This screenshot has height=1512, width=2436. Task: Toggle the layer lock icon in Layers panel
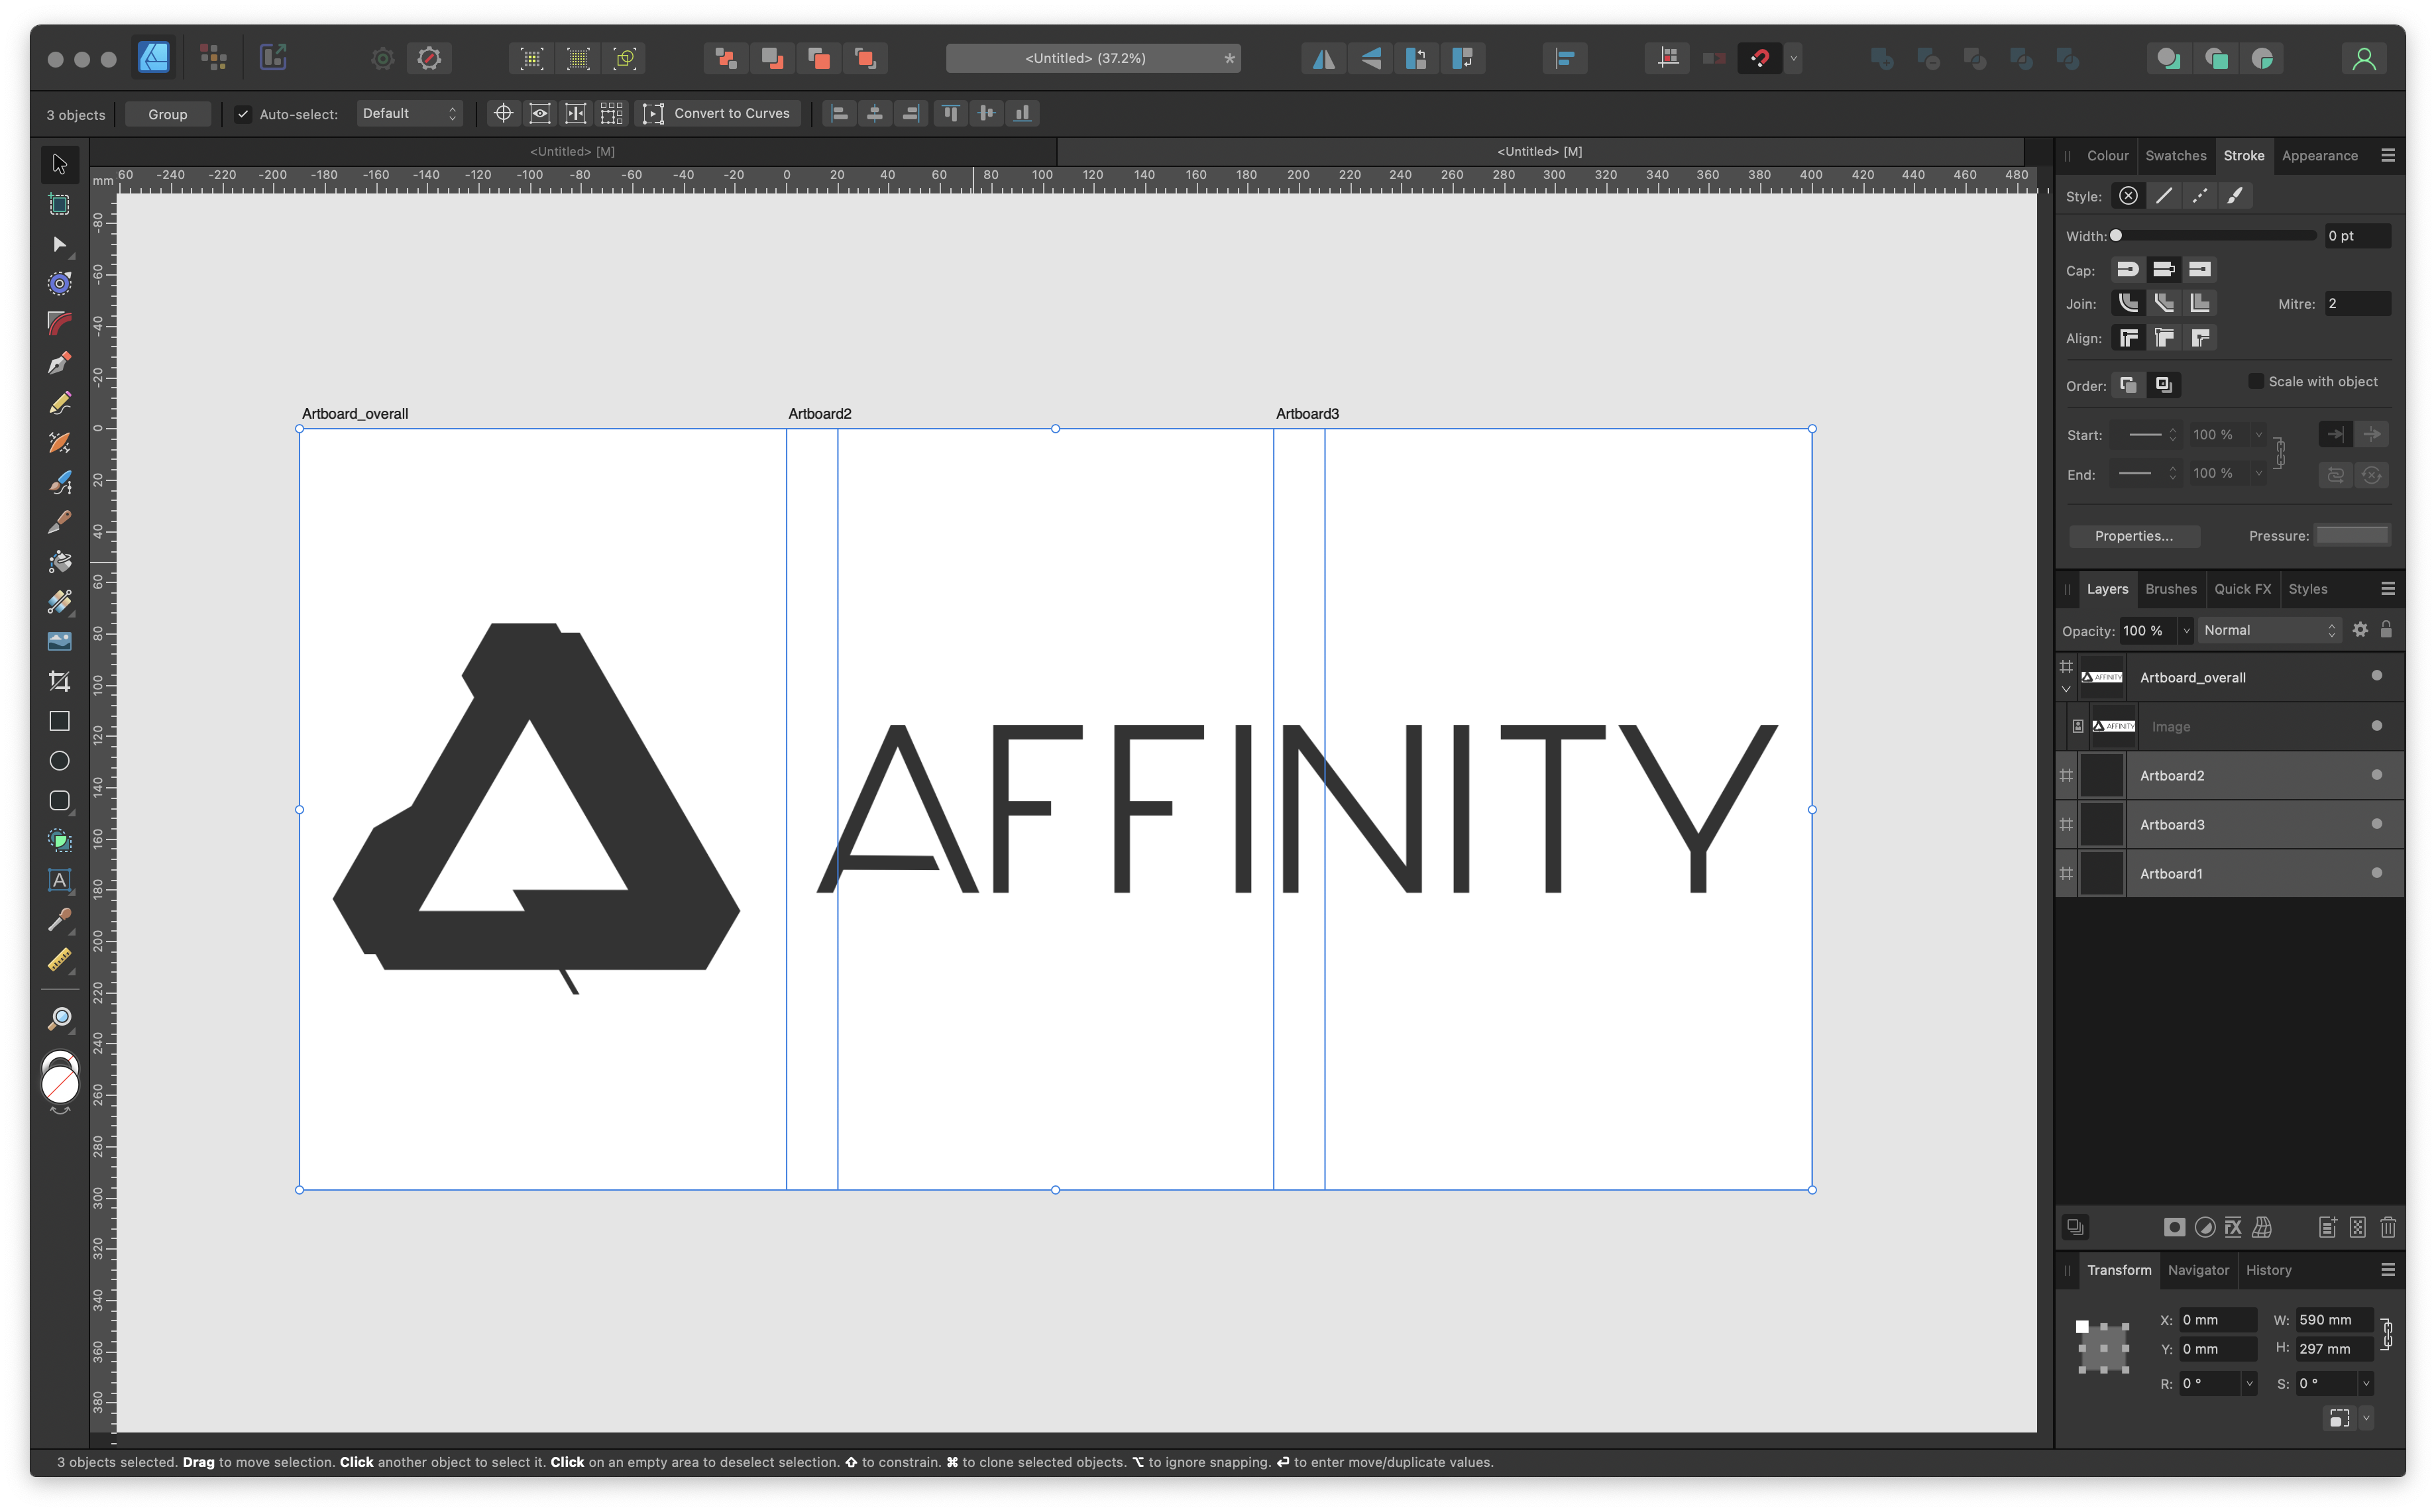2386,629
